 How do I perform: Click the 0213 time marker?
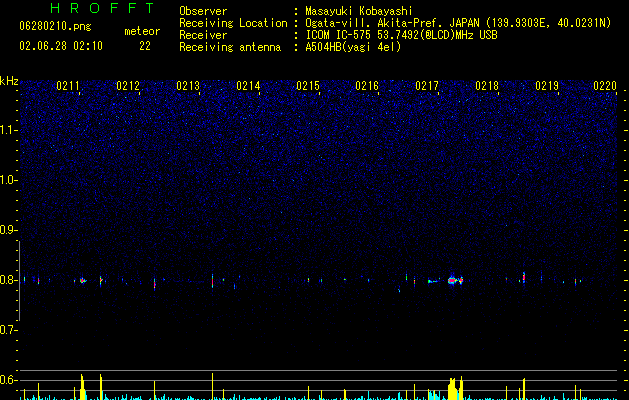tap(188, 86)
